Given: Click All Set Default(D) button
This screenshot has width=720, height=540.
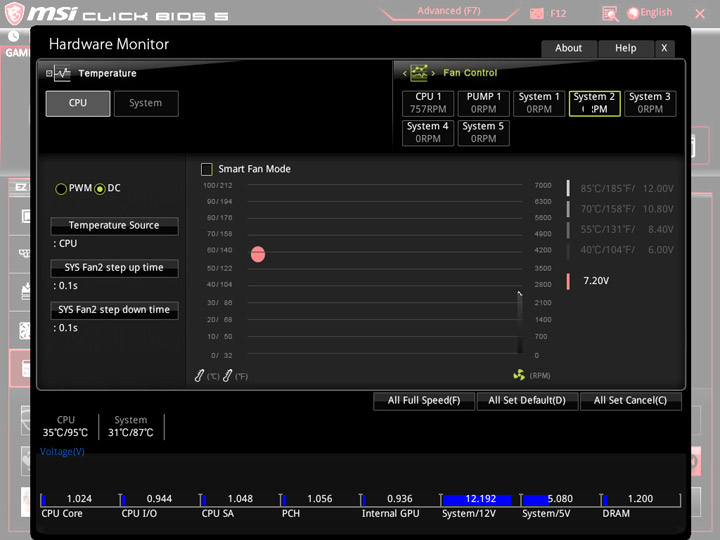Looking at the screenshot, I should coord(527,401).
